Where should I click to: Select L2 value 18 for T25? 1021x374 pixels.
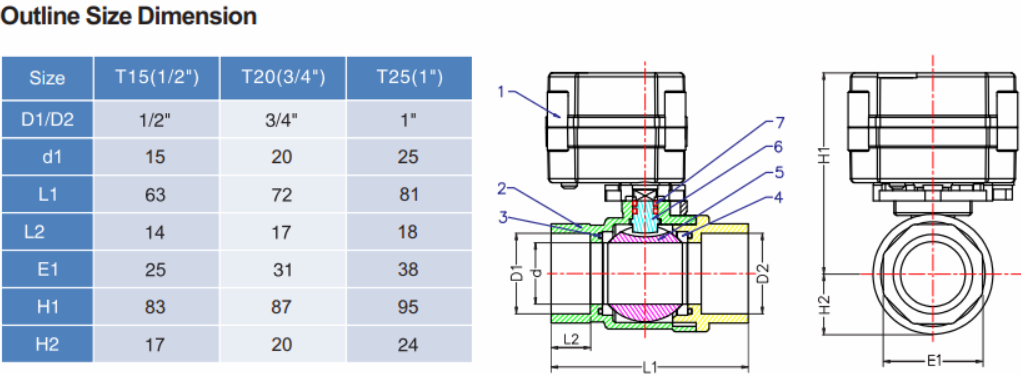click(409, 232)
